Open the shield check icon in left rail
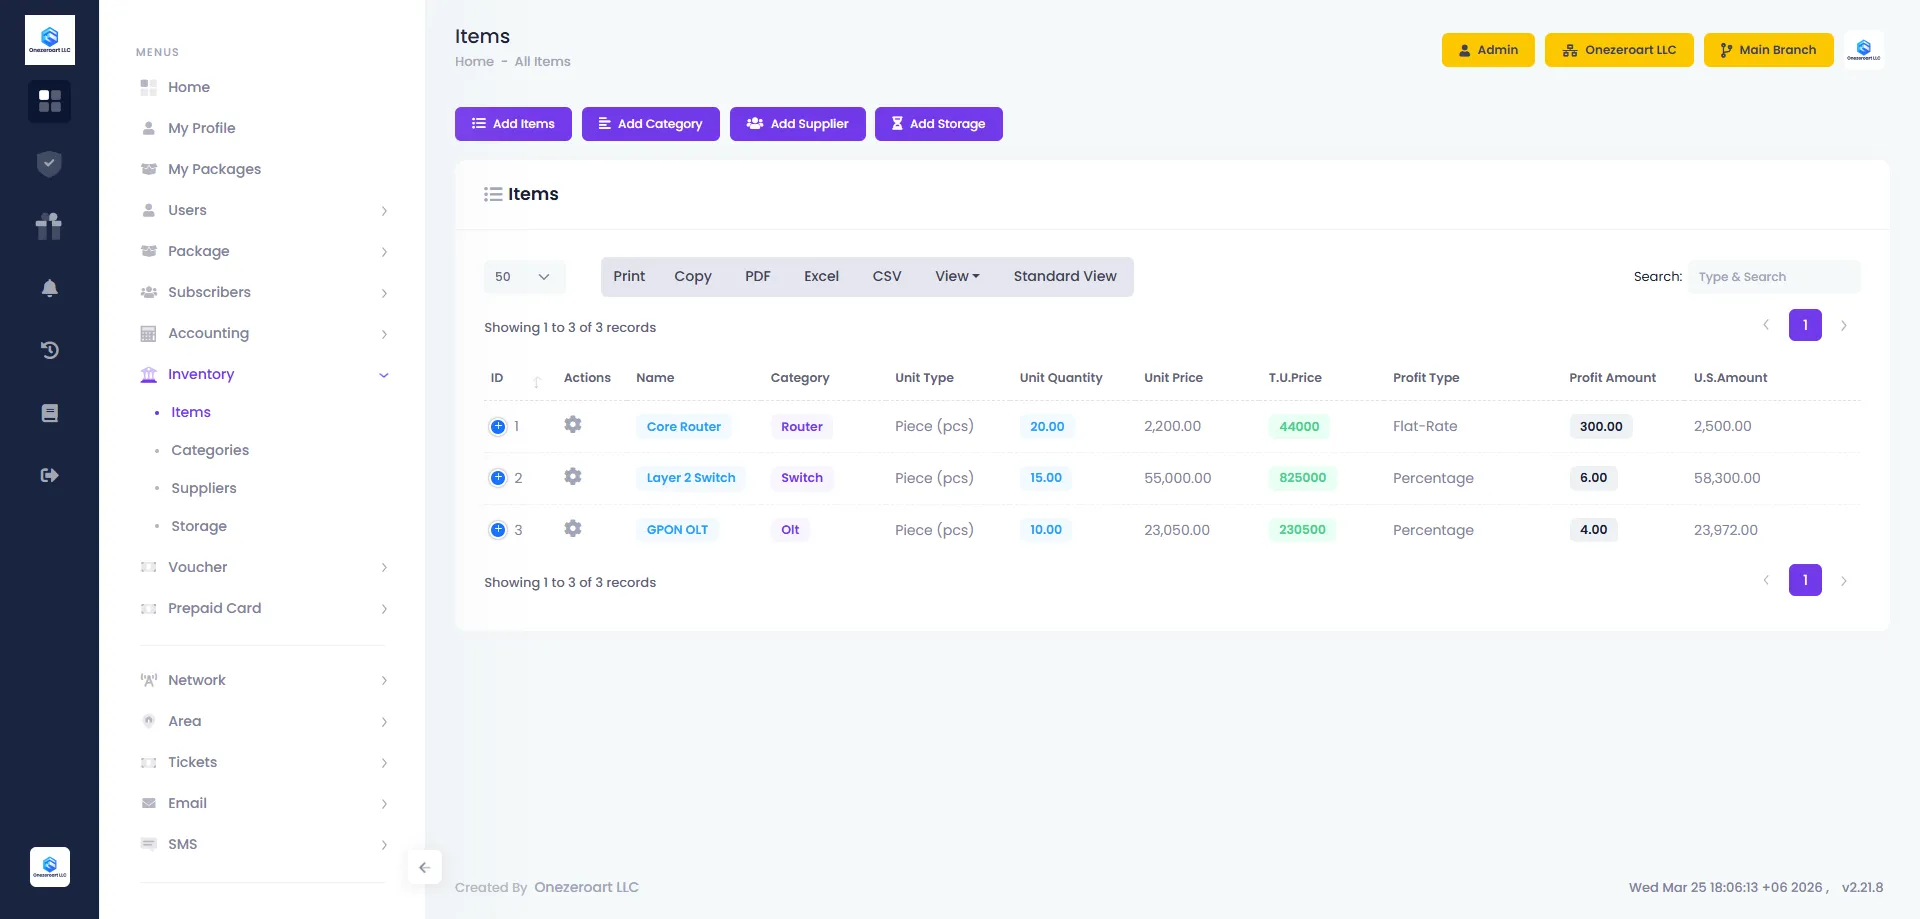 coord(49,164)
